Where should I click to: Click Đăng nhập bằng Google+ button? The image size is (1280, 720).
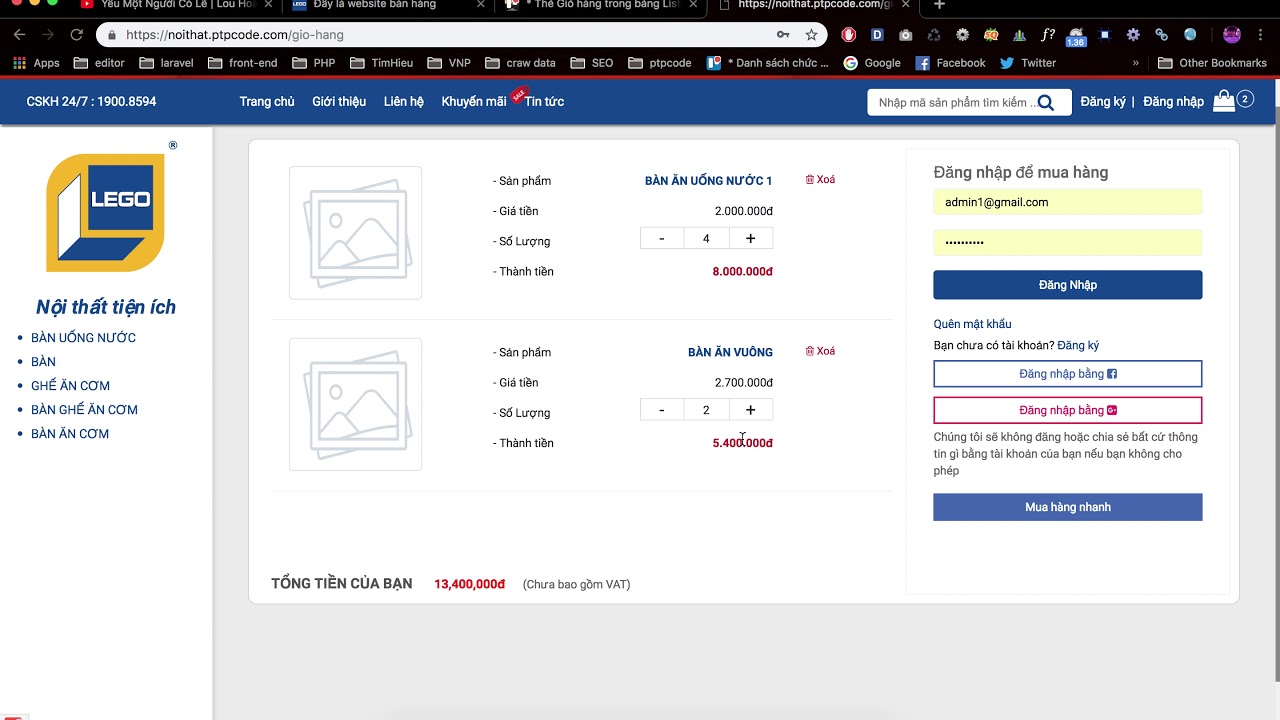[x=1068, y=410]
